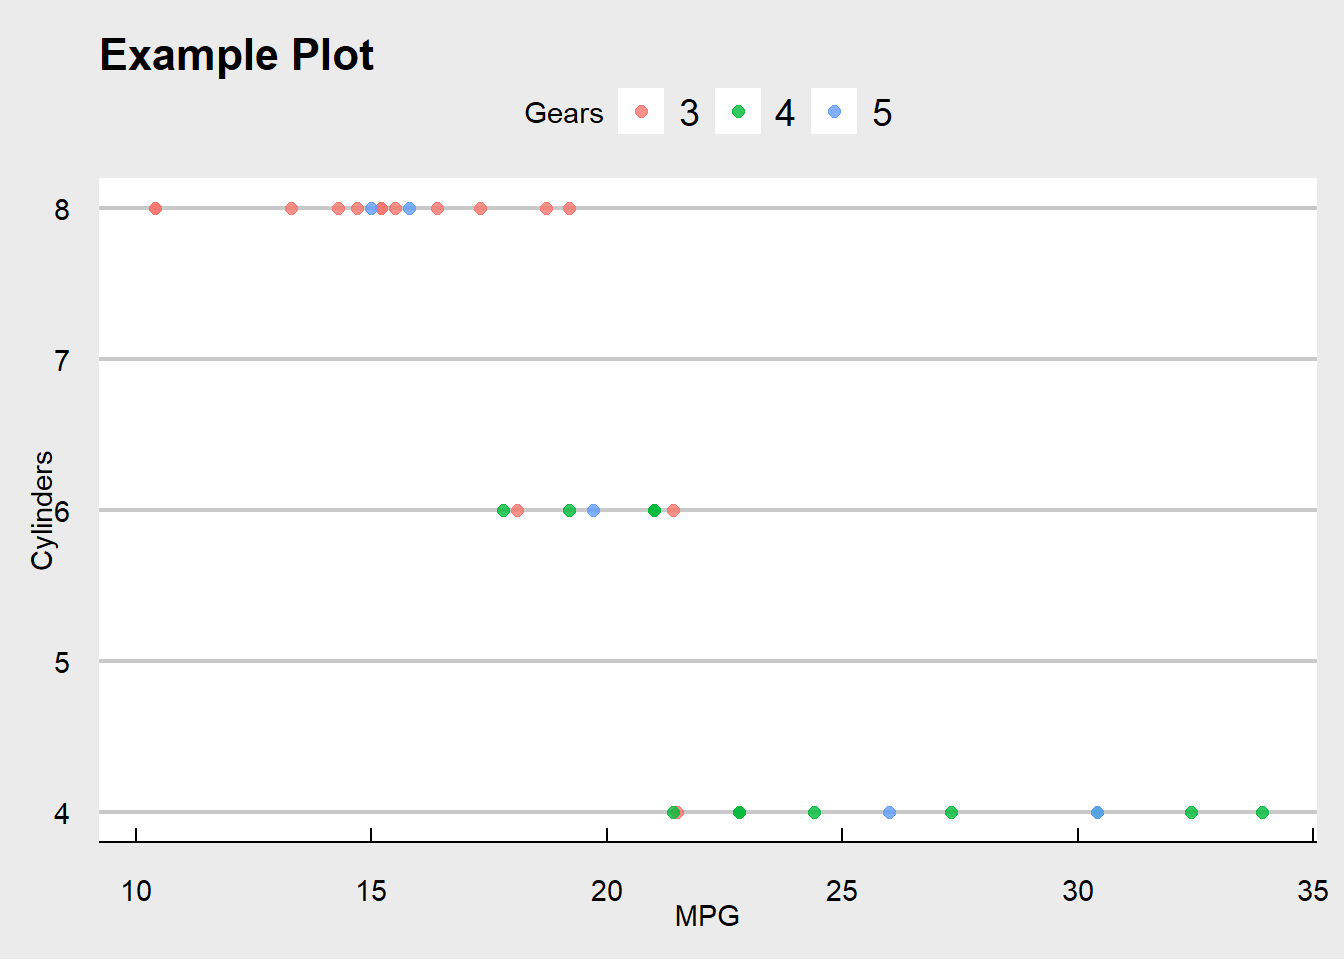
Task: Click the rightmost green point on the 4-cylinder row
Action: [1262, 812]
